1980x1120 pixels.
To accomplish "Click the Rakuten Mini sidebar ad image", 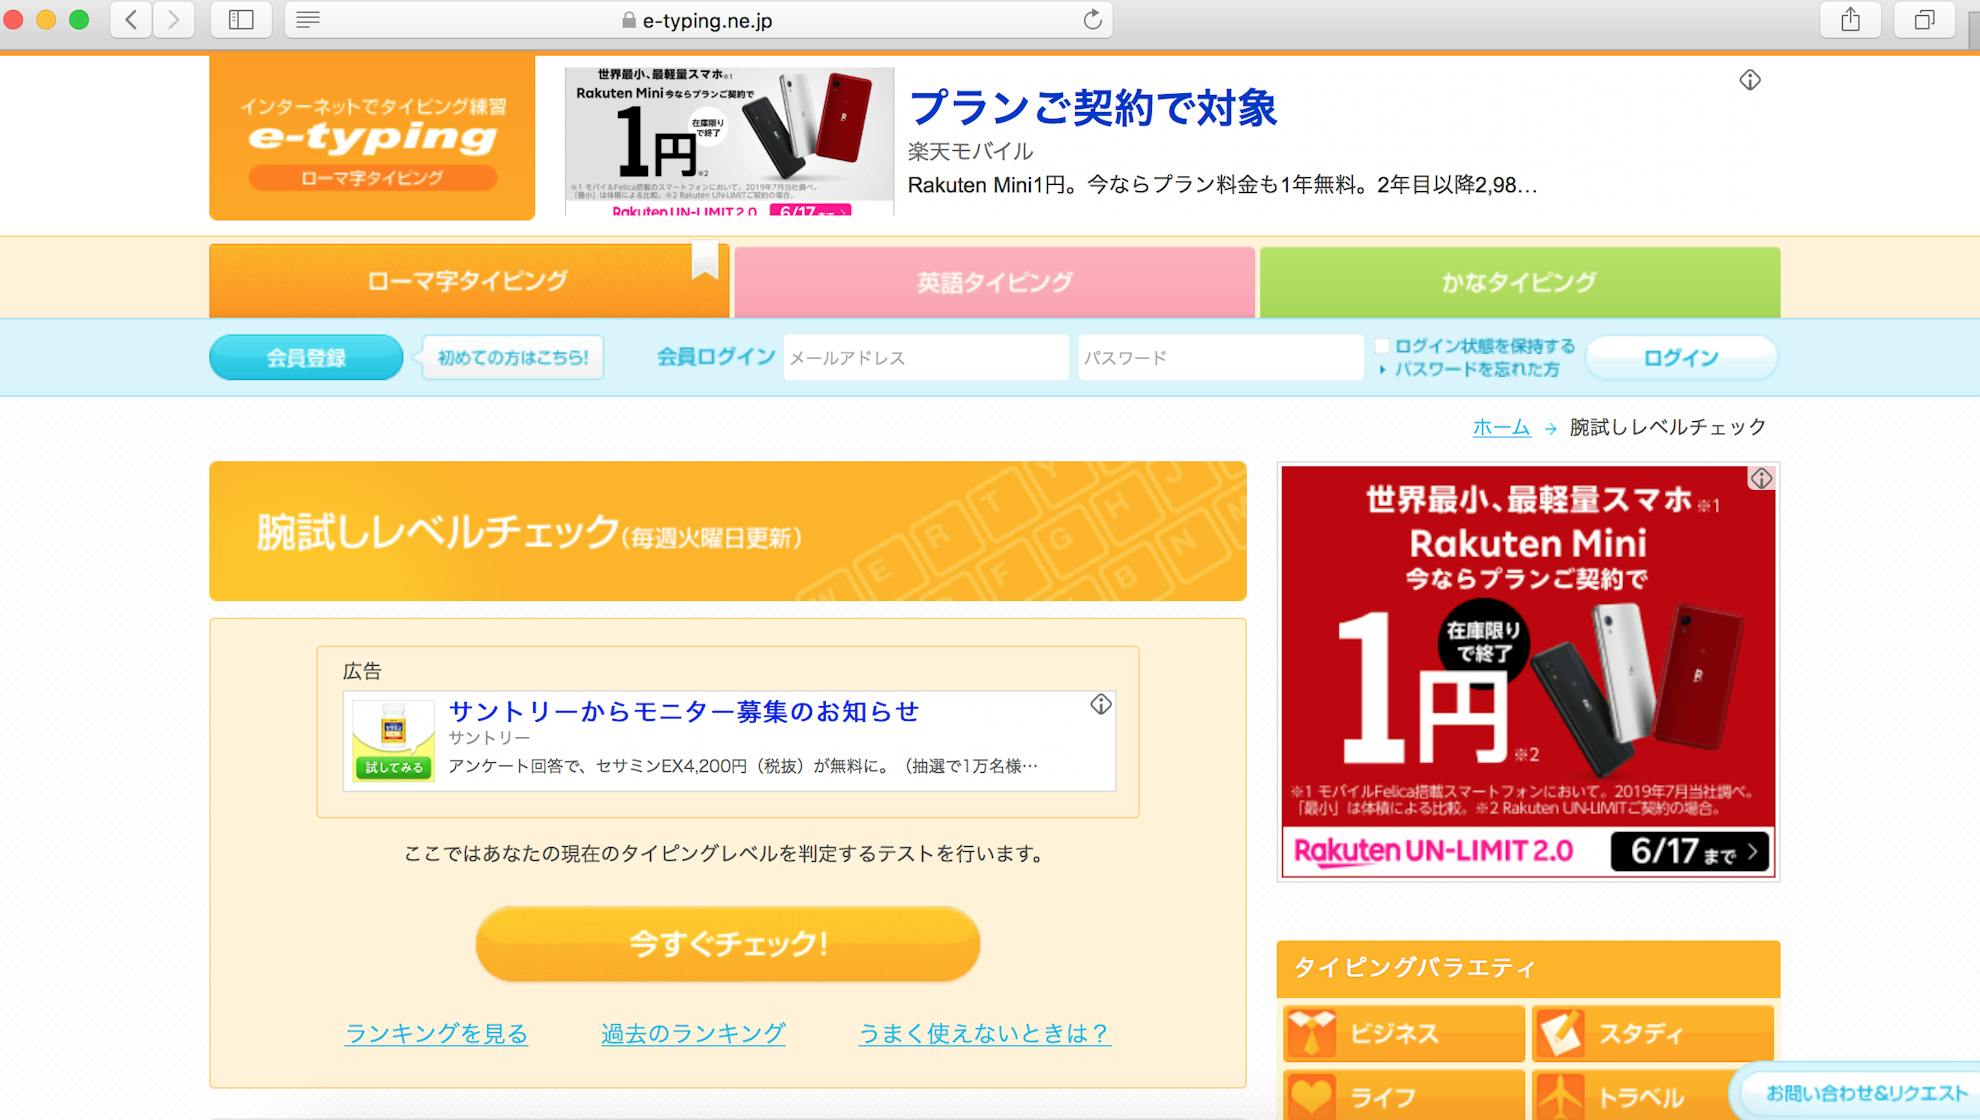I will [1528, 671].
